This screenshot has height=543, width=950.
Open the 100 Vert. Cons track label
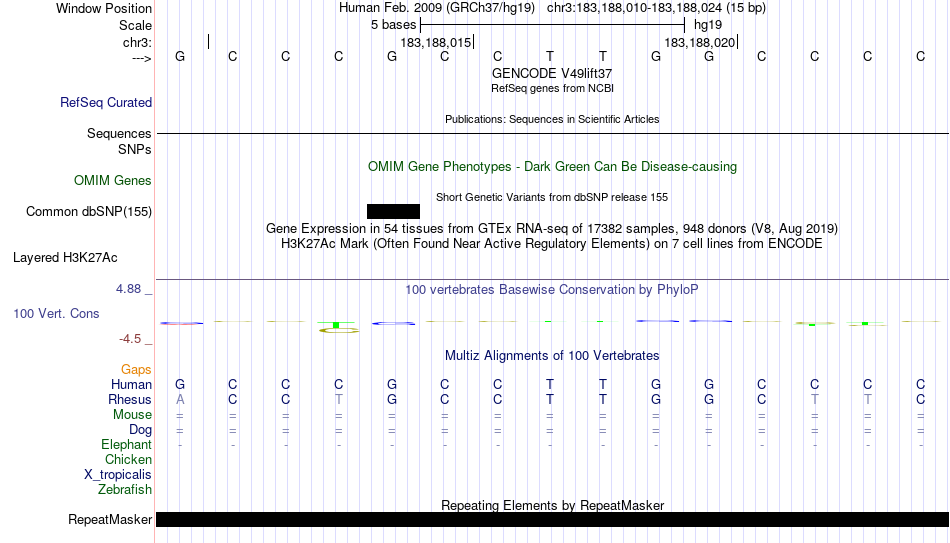(x=56, y=313)
